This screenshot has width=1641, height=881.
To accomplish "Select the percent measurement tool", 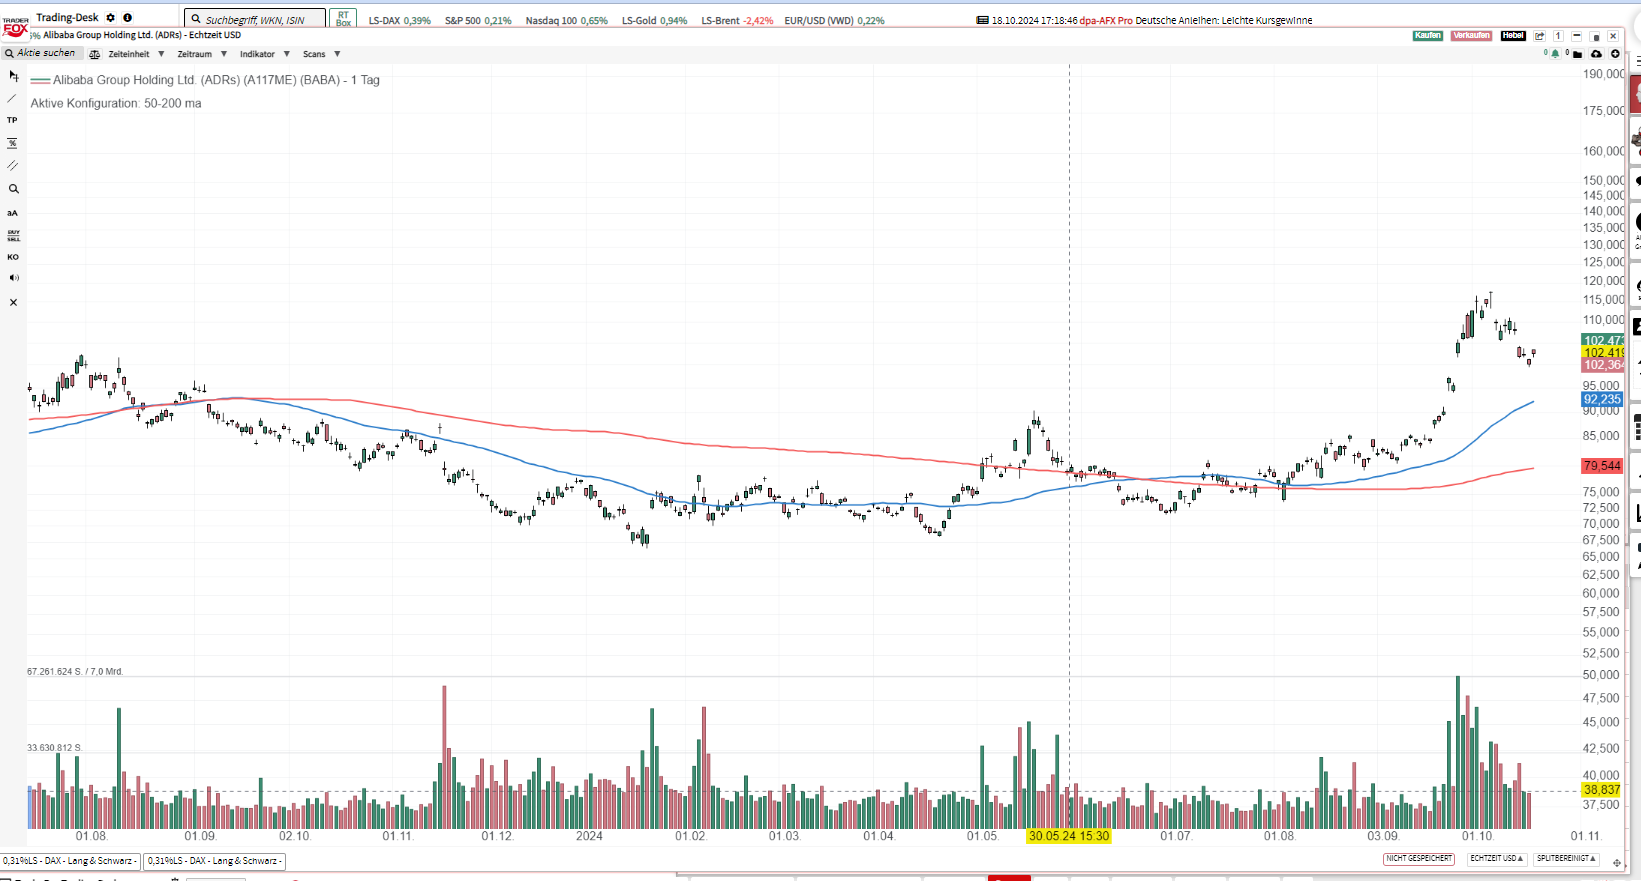I will pyautogui.click(x=13, y=143).
